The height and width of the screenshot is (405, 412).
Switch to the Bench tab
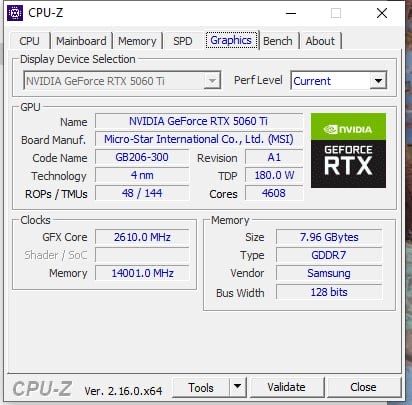[278, 41]
